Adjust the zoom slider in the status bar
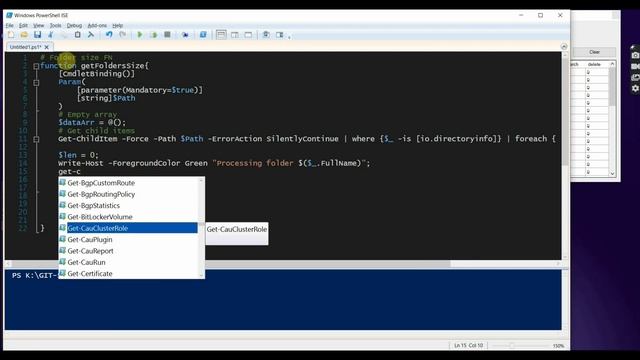 click(x=511, y=345)
